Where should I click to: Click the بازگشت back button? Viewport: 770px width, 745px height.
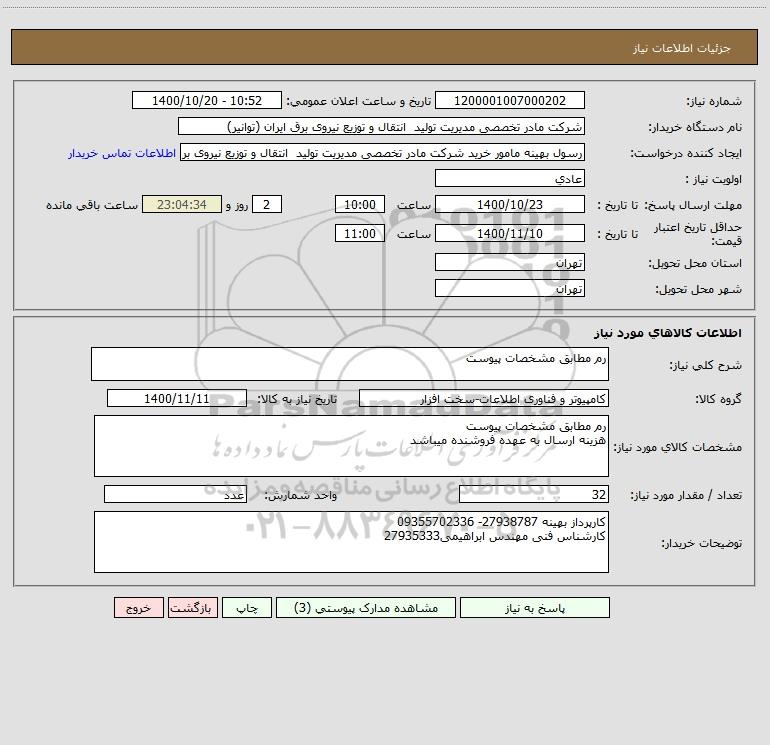[x=192, y=607]
